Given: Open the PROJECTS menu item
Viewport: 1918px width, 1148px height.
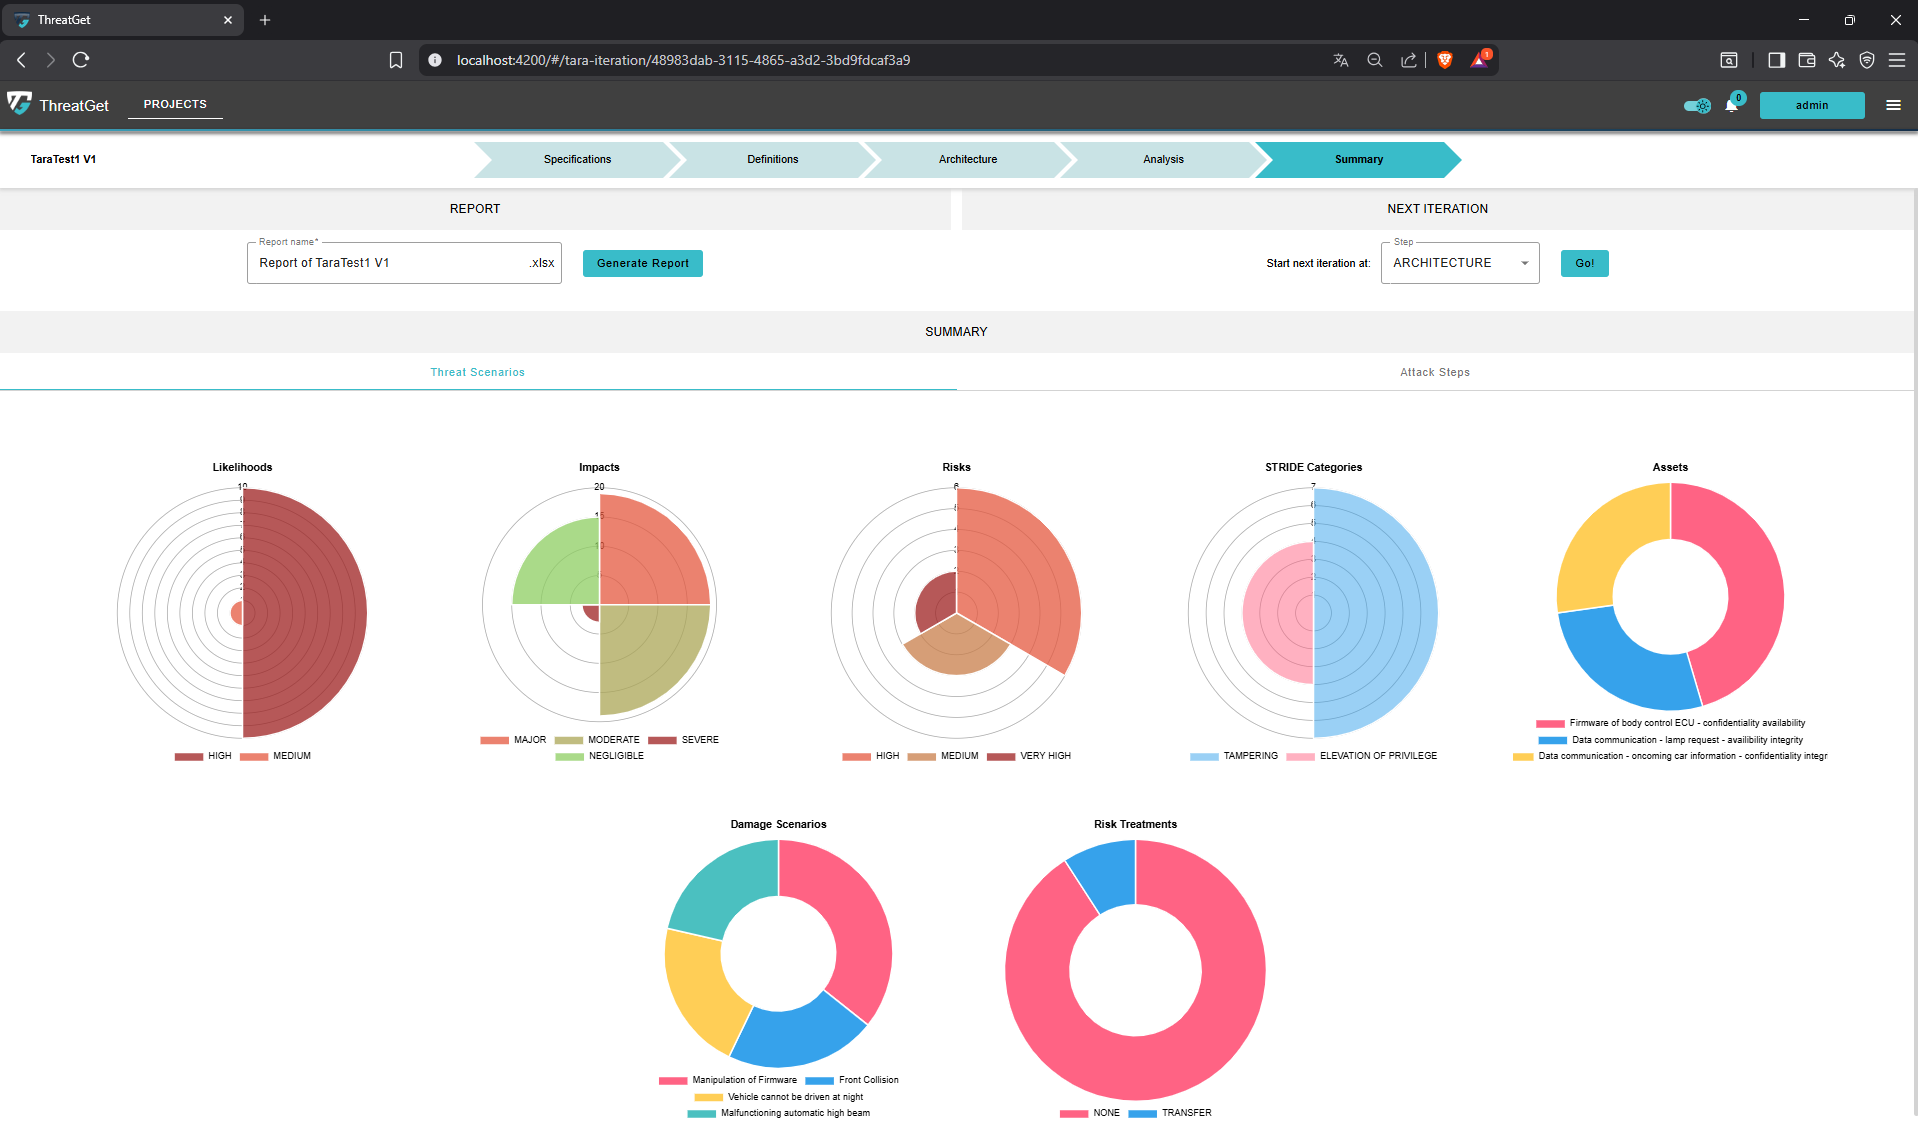Looking at the screenshot, I should click(175, 104).
